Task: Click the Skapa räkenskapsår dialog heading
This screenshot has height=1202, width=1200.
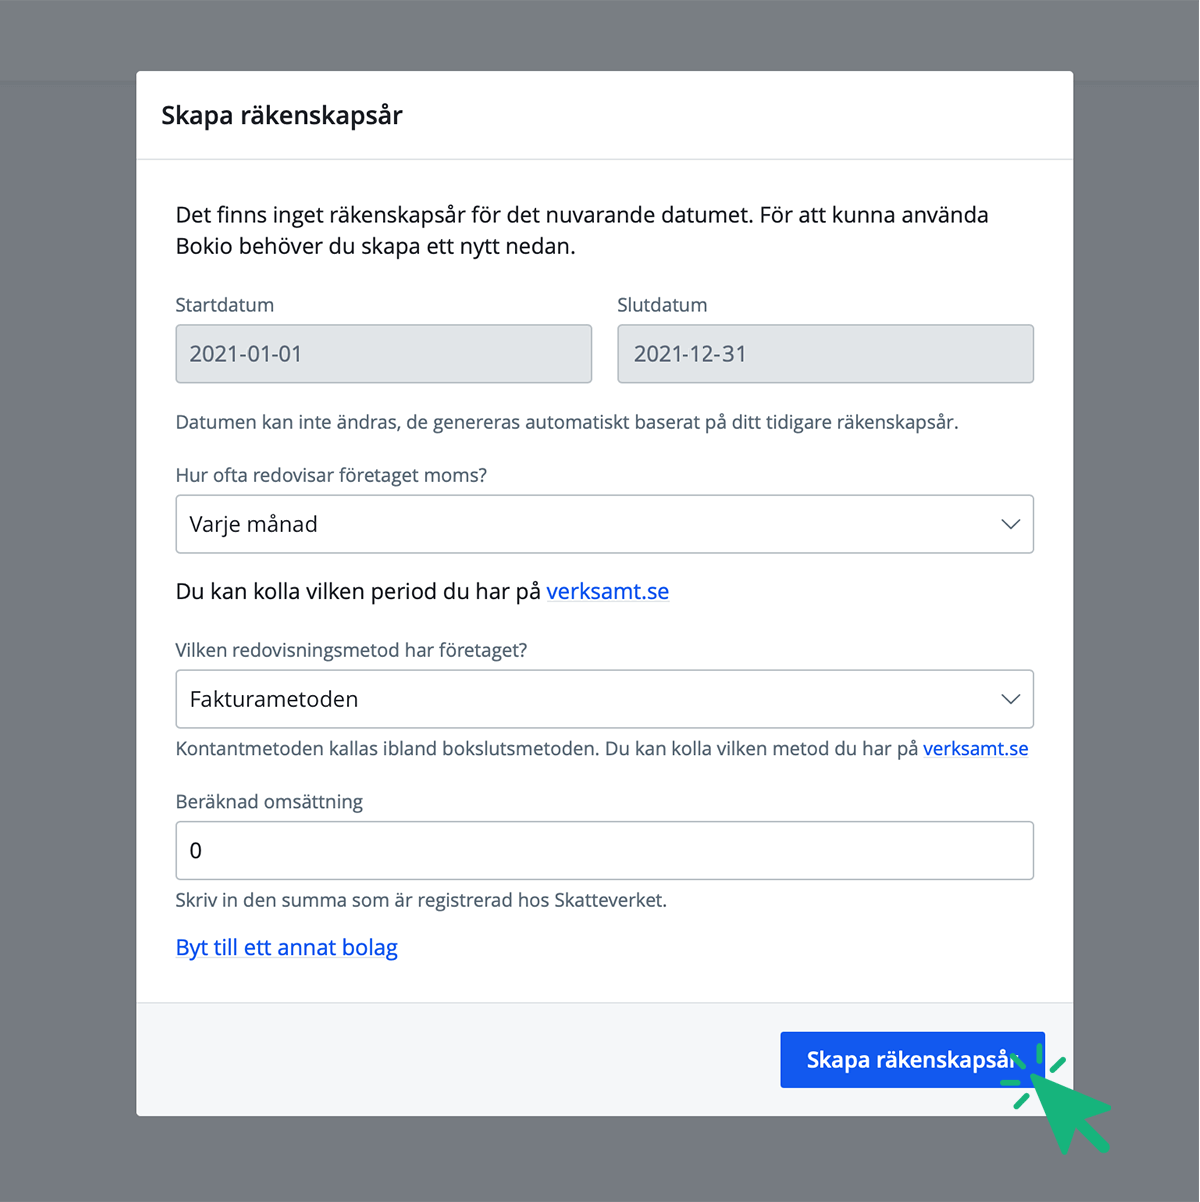Action: (x=282, y=115)
